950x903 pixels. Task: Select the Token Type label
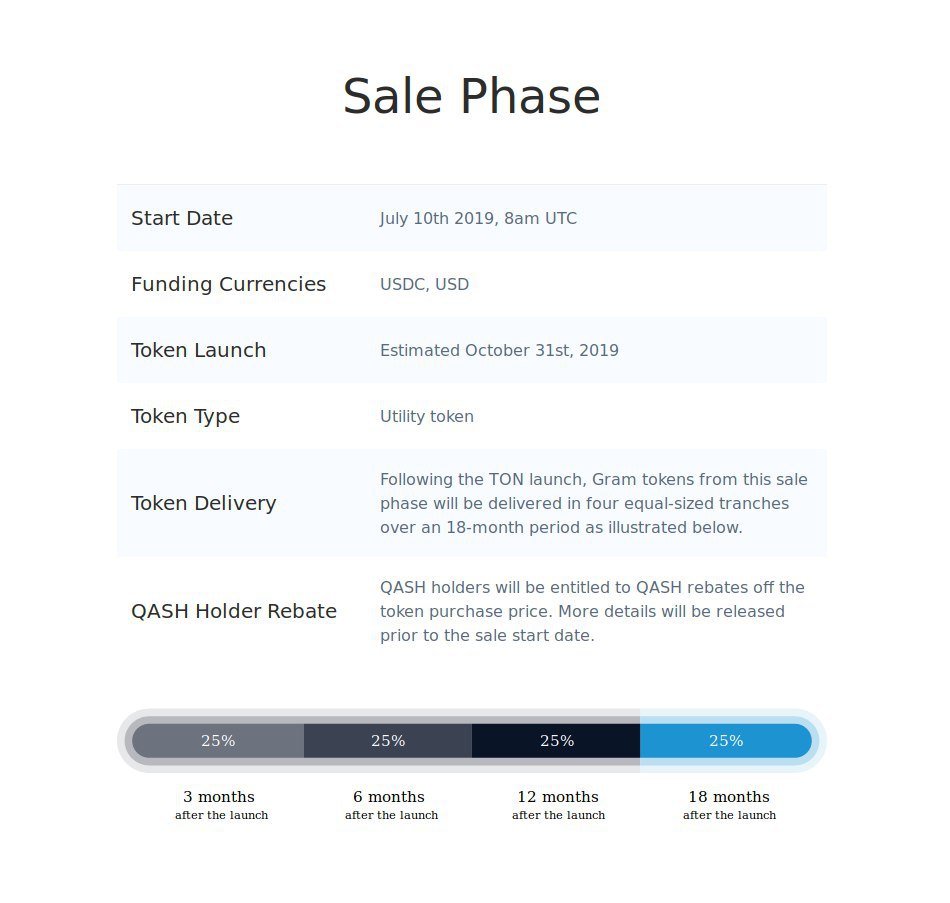pyautogui.click(x=185, y=416)
